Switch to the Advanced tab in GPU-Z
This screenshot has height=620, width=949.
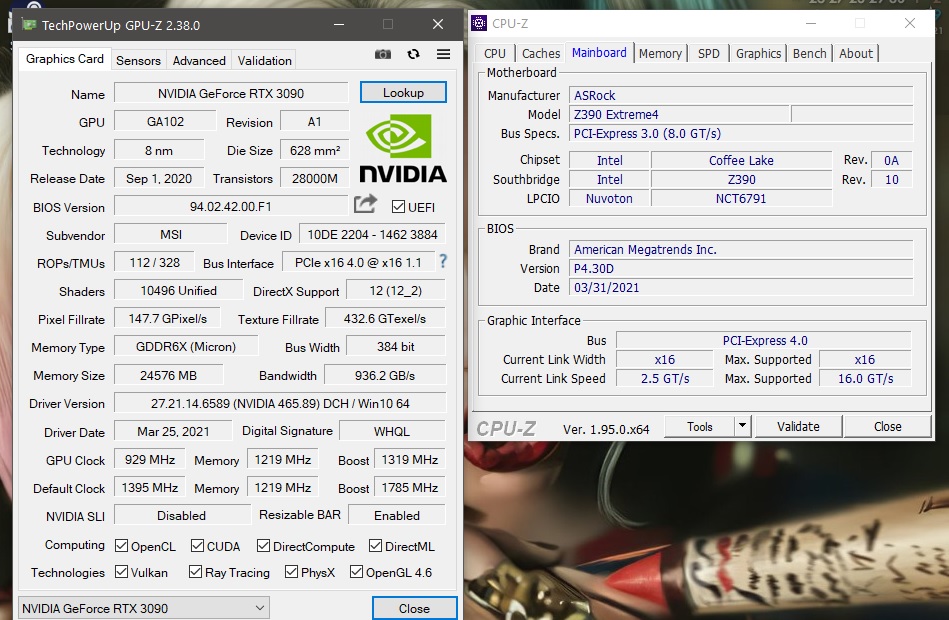199,61
